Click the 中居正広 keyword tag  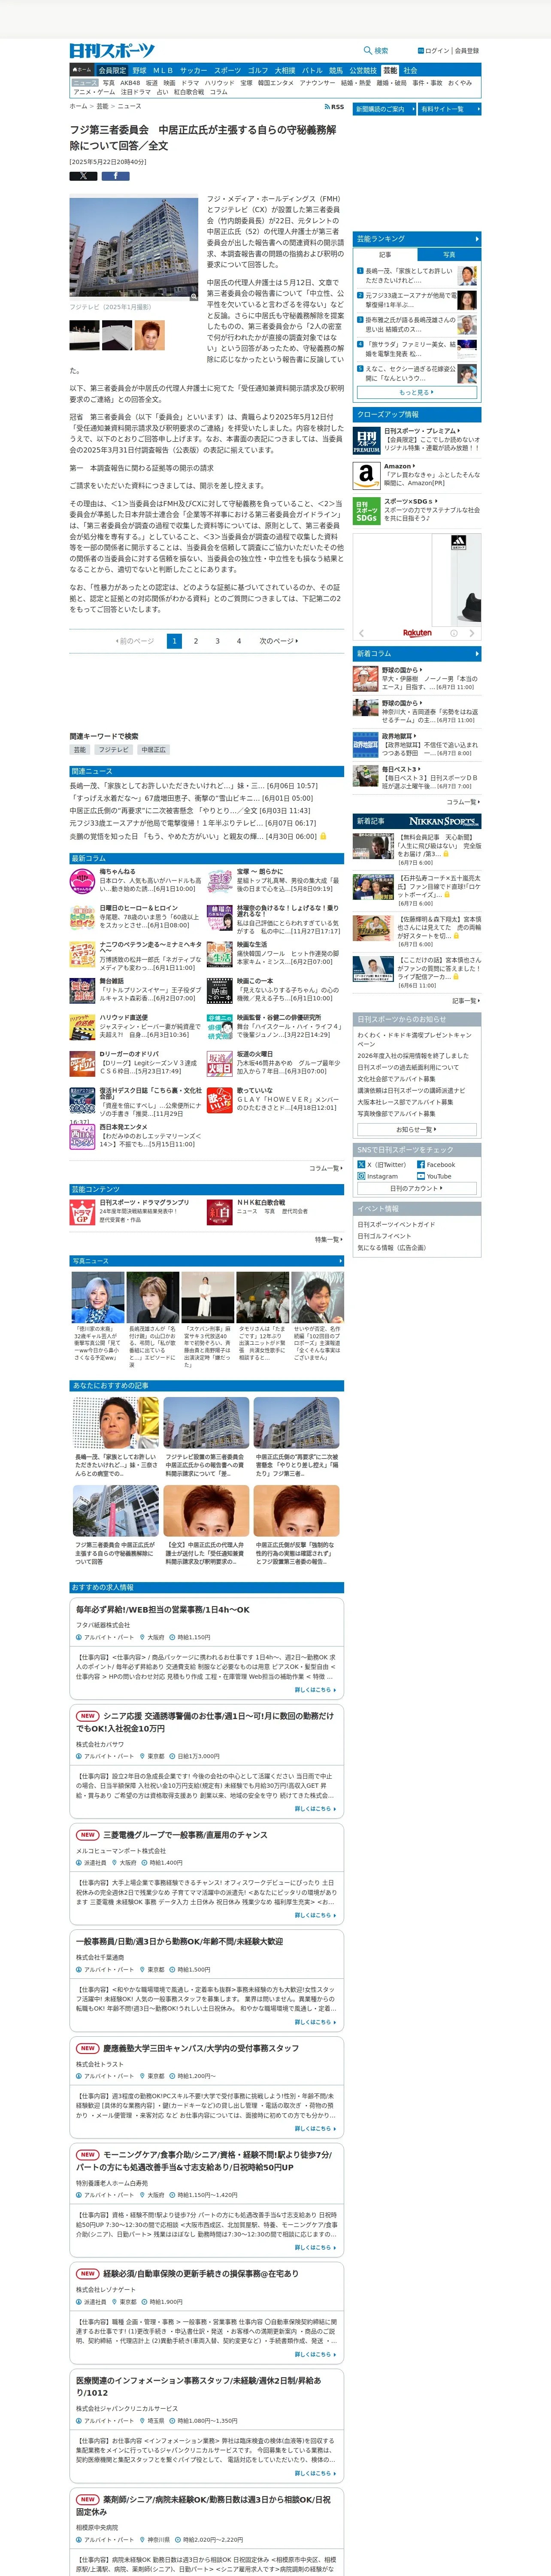point(153,749)
